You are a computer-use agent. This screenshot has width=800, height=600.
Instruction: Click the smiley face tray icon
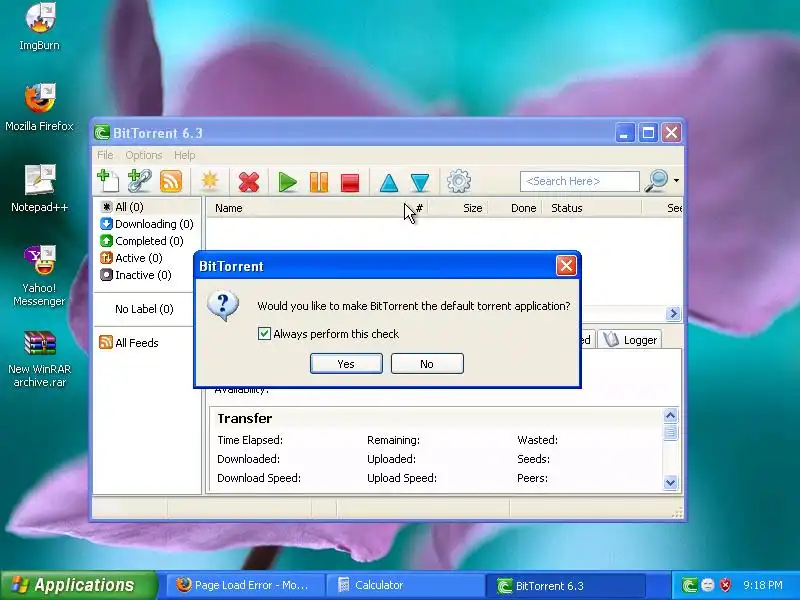point(707,585)
